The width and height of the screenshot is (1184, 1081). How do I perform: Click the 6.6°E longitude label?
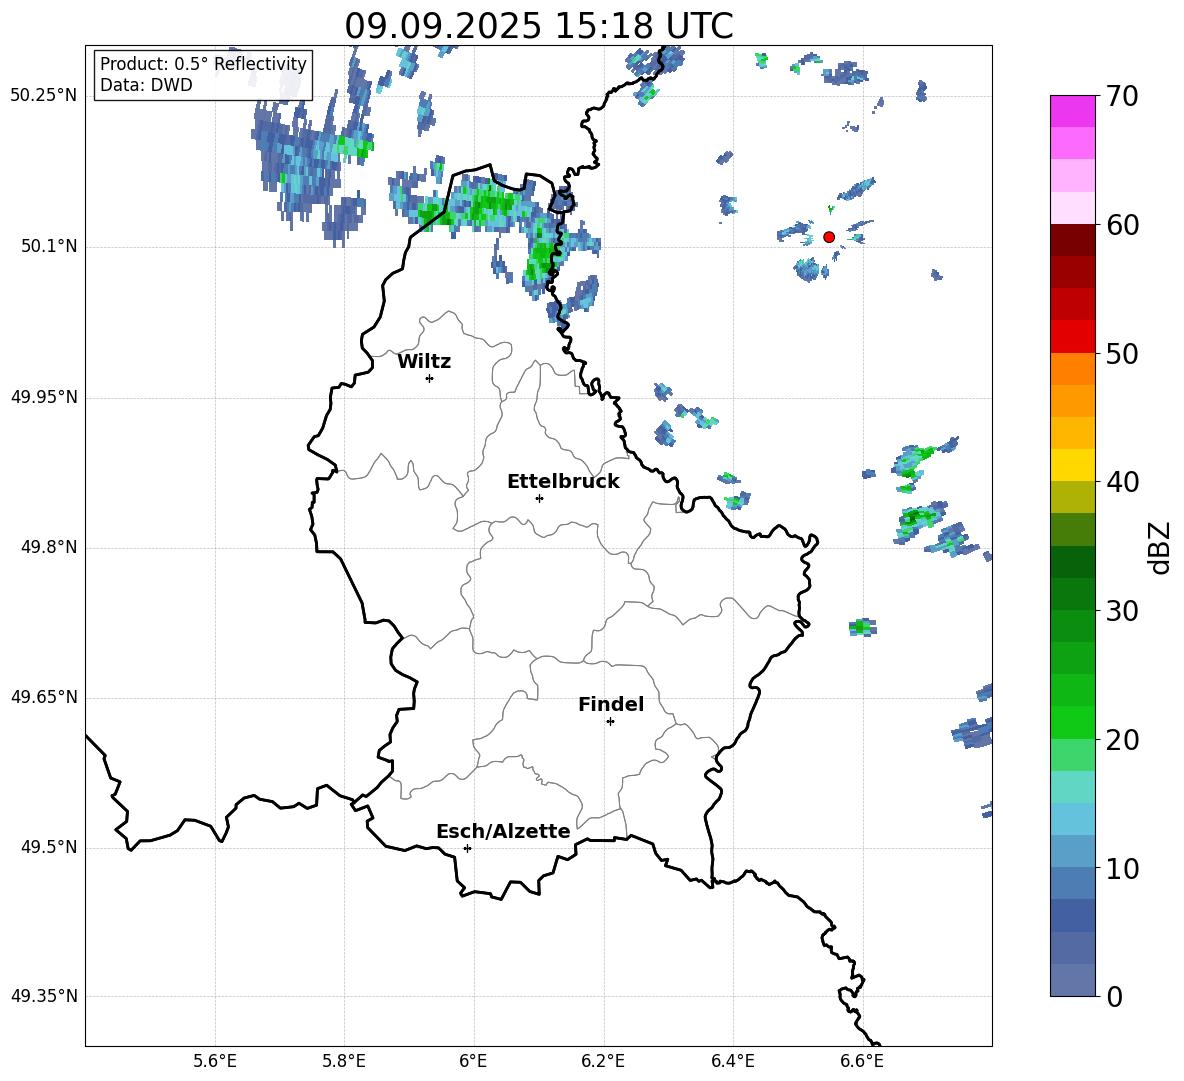[862, 1061]
